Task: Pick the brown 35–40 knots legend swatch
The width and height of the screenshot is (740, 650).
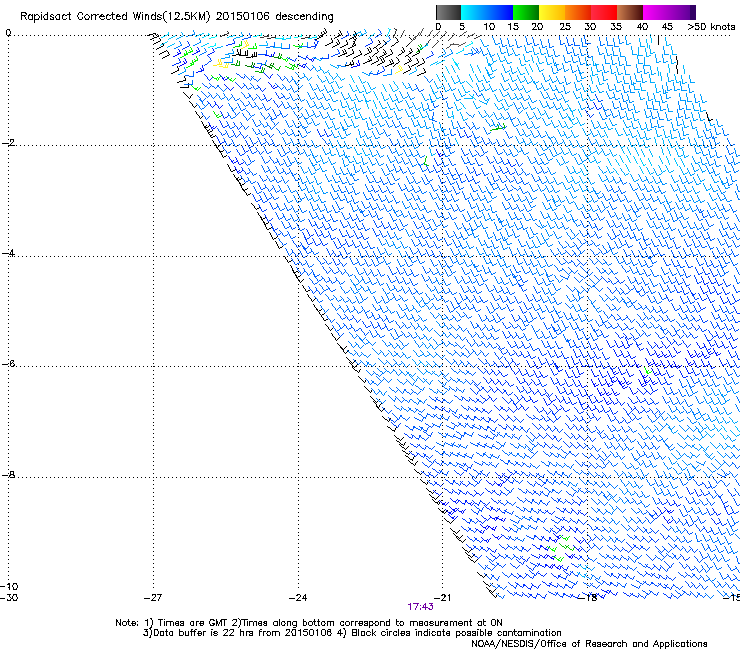Action: pos(630,12)
